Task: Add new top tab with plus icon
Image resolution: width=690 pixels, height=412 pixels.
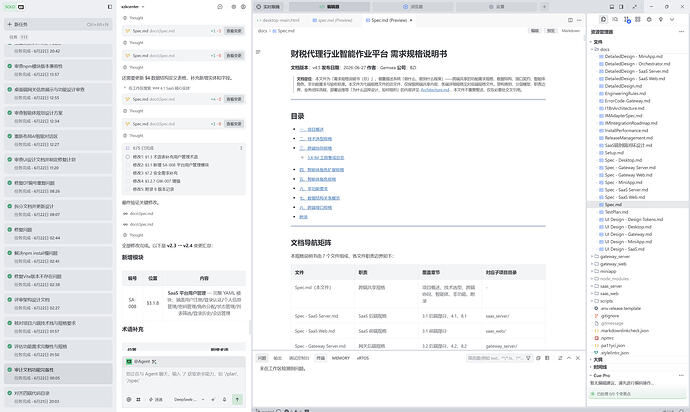Action: click(x=544, y=7)
